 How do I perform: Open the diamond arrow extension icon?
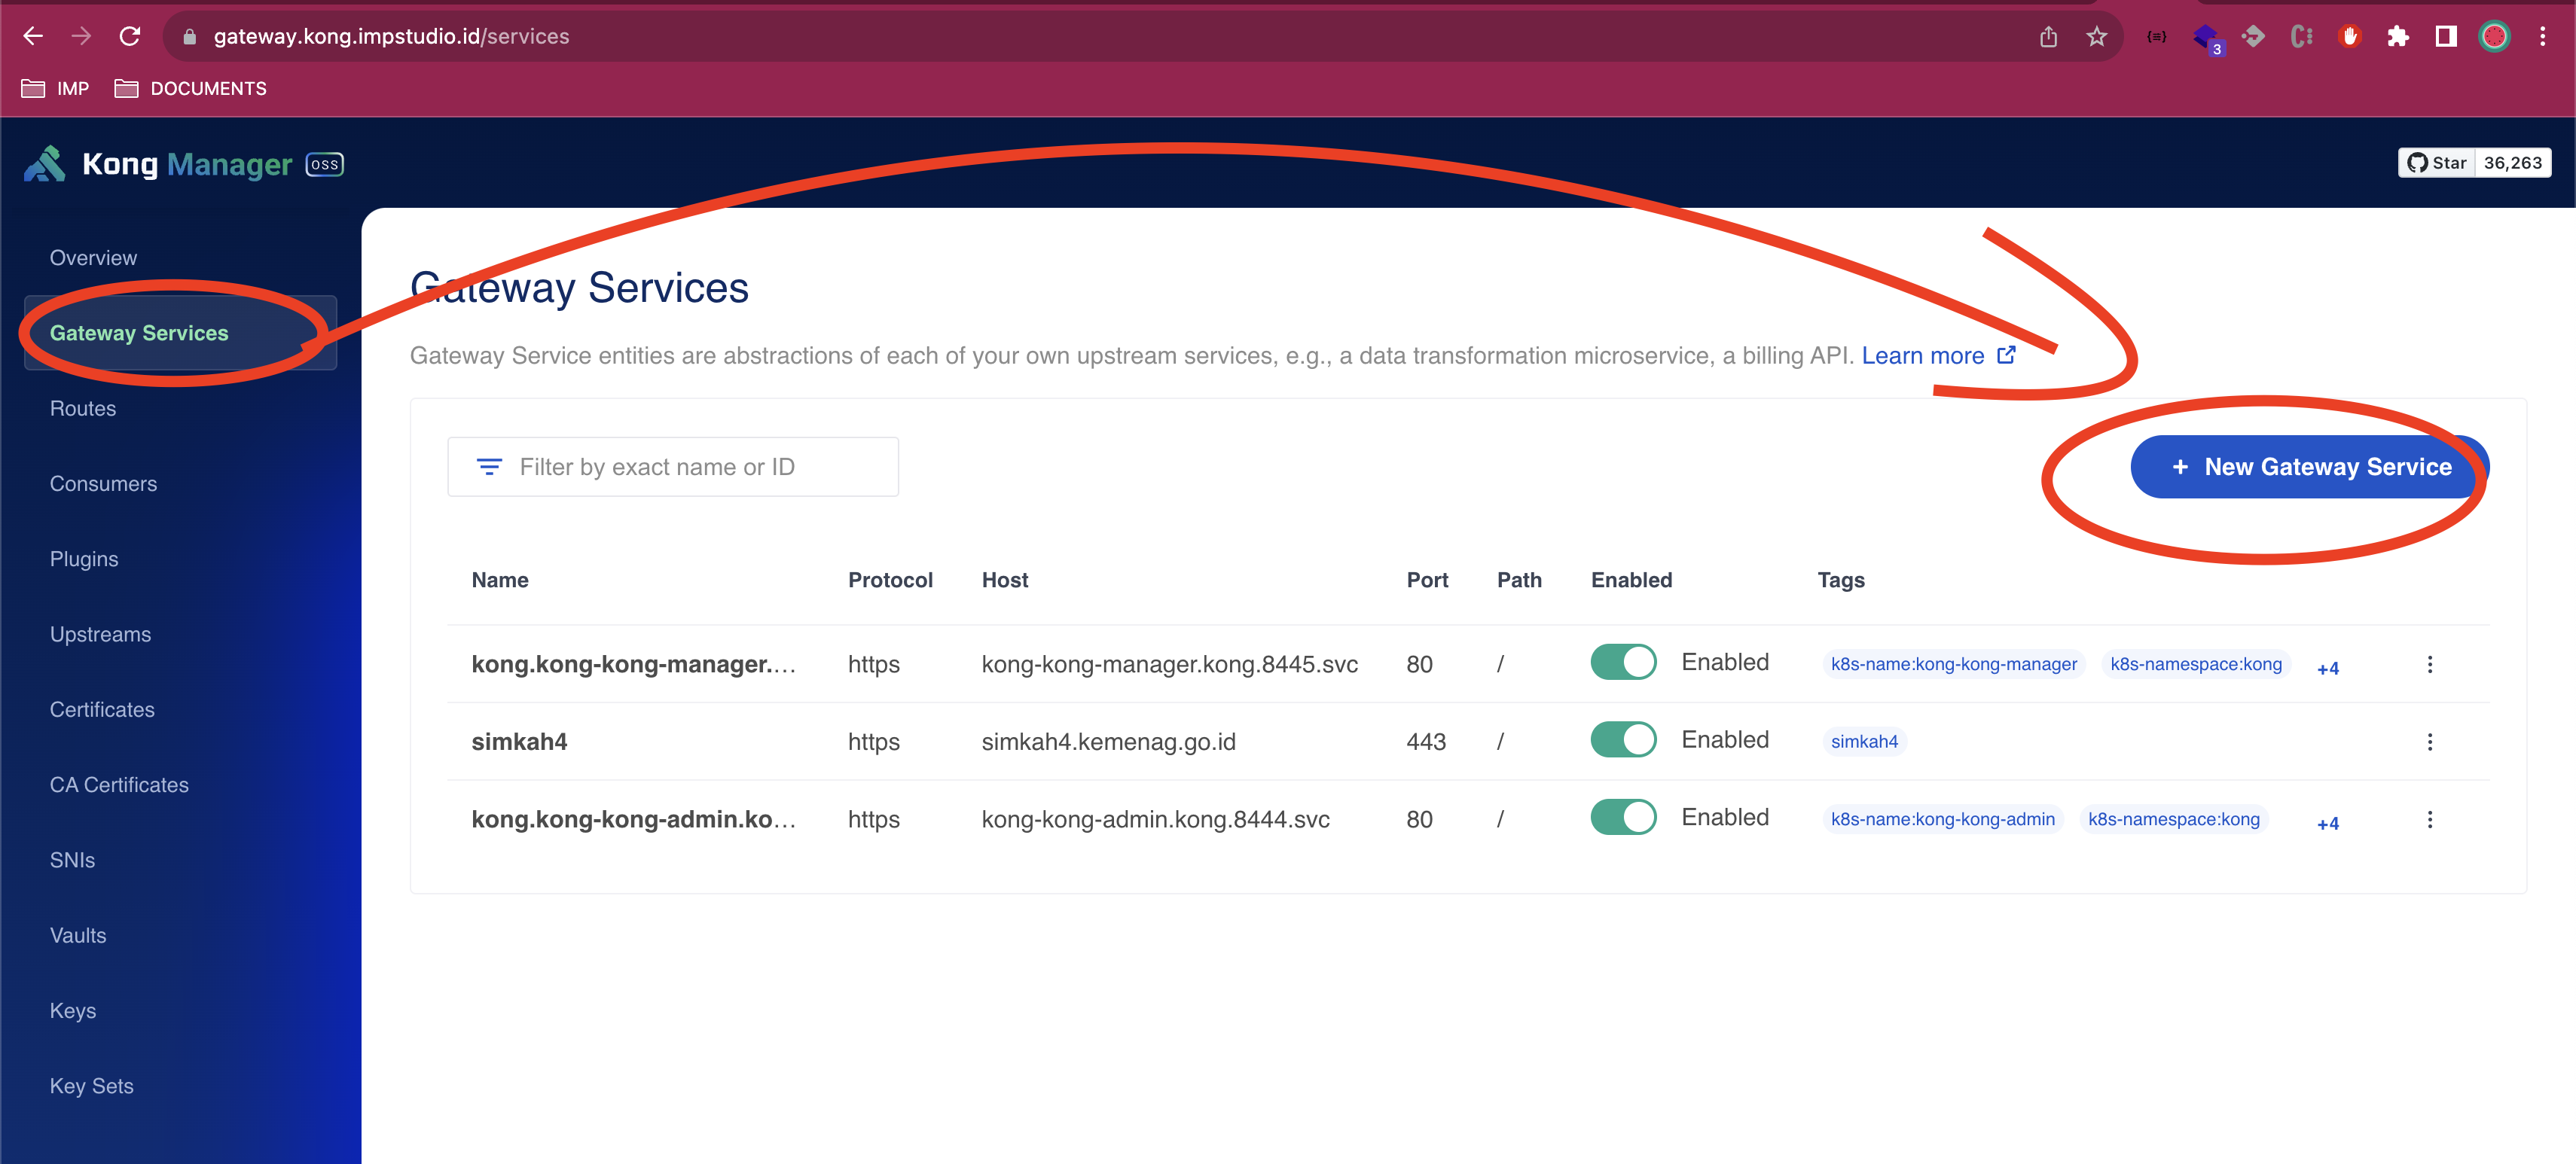[x=2253, y=37]
